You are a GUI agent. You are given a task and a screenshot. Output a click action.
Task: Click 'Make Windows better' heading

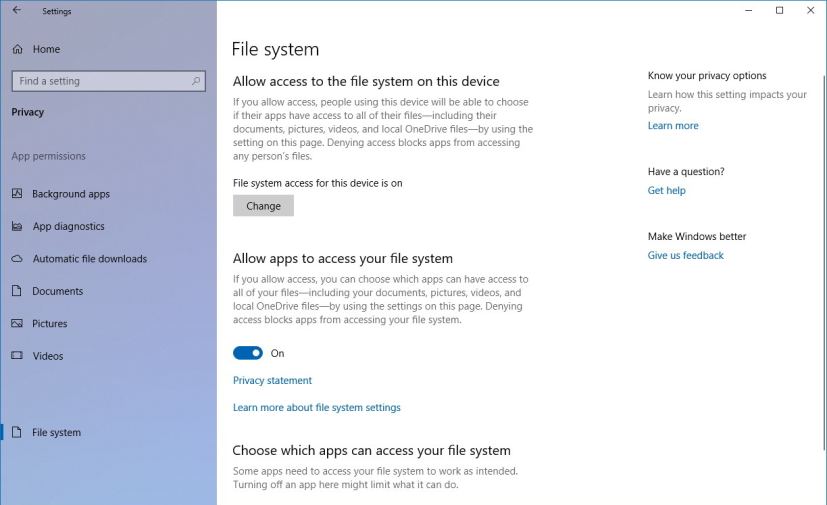(697, 236)
